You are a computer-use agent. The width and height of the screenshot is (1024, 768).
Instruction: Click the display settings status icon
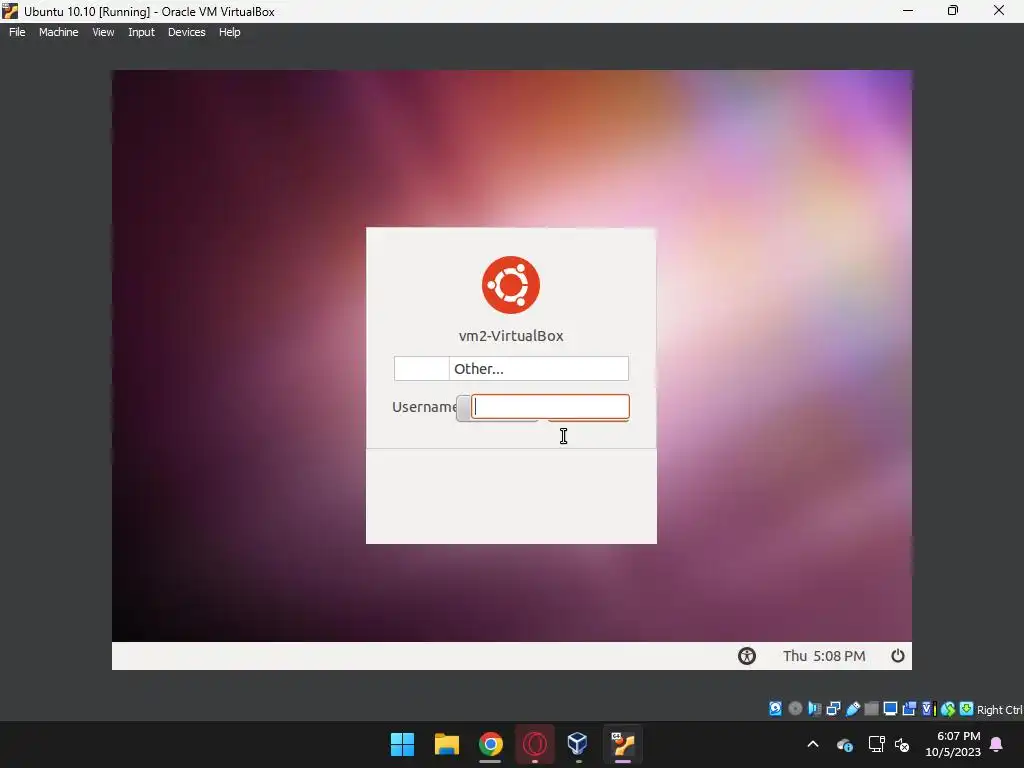(890, 709)
